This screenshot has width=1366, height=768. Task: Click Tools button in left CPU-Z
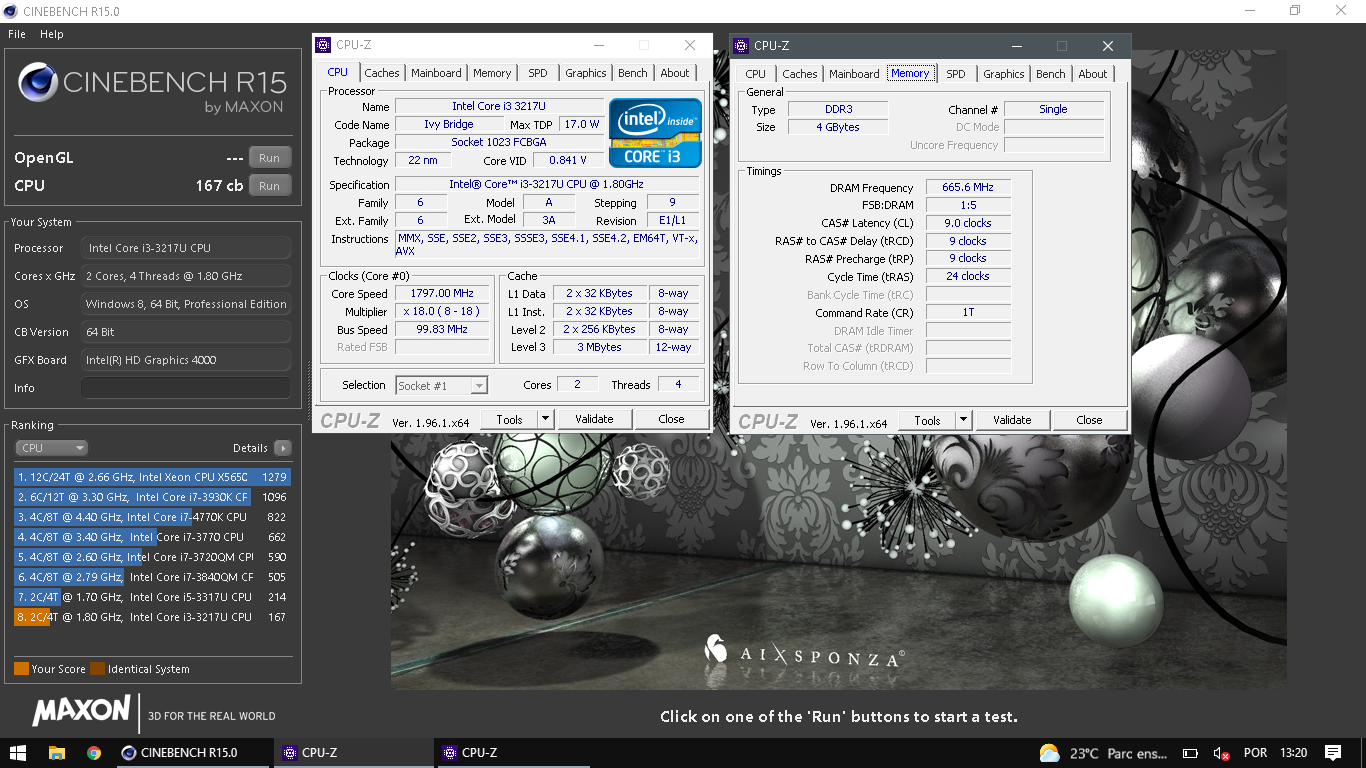510,420
